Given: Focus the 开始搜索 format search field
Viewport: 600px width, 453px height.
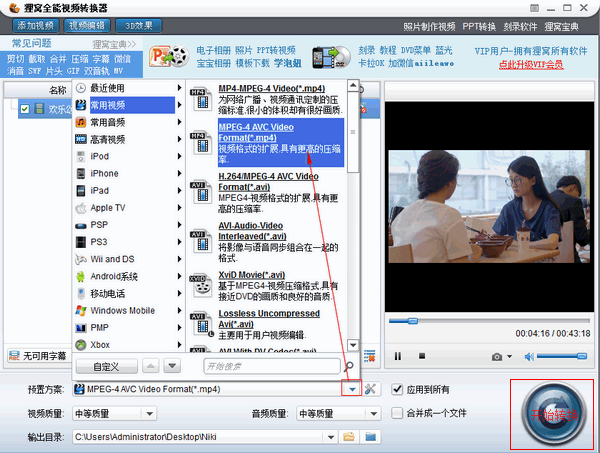Looking at the screenshot, I should (x=272, y=367).
